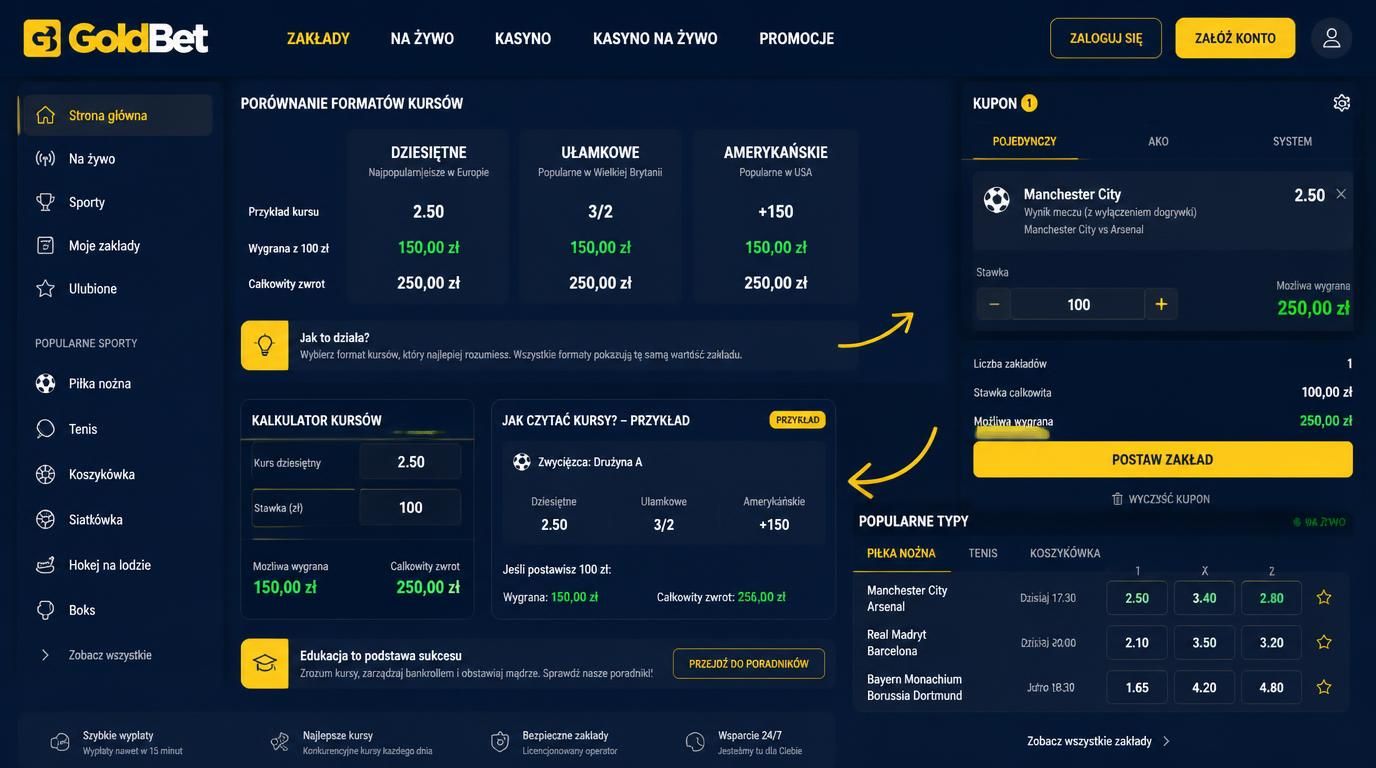Favorite the Real Madryt Barcelona match
This screenshot has height=768, width=1376.
coord(1324,642)
